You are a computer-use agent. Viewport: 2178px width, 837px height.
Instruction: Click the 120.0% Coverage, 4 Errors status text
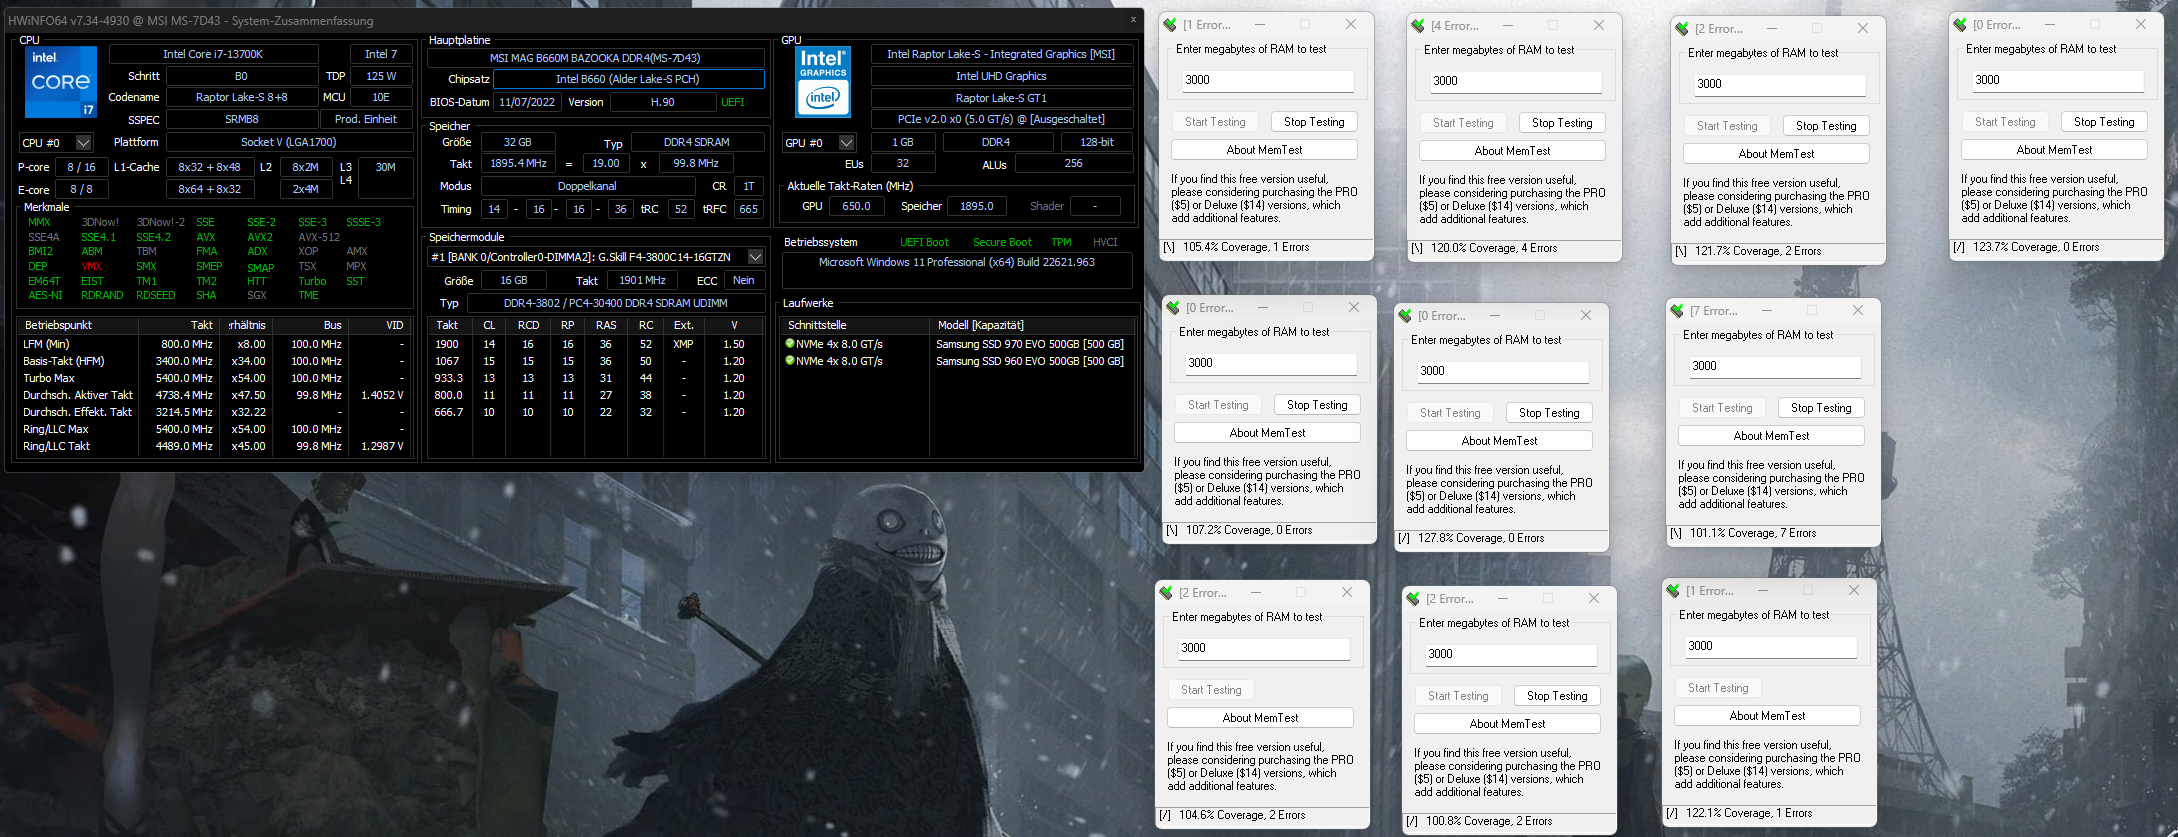pos(1494,248)
